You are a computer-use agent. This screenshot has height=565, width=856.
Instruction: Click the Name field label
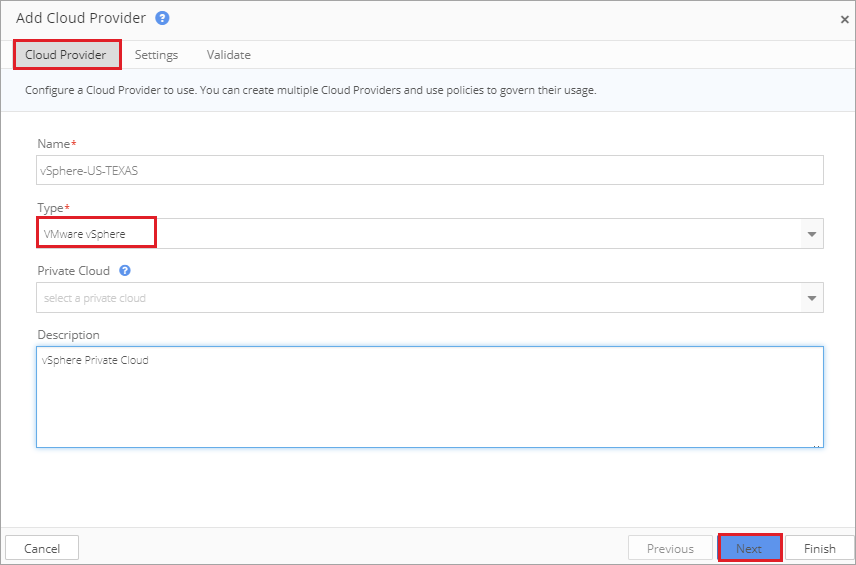pyautogui.click(x=56, y=144)
